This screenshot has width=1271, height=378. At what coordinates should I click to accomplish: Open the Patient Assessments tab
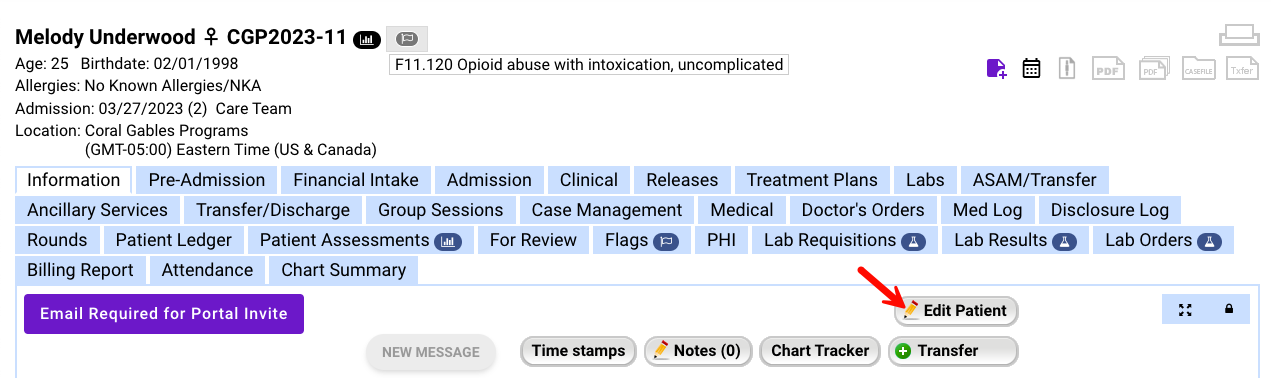tap(360, 240)
